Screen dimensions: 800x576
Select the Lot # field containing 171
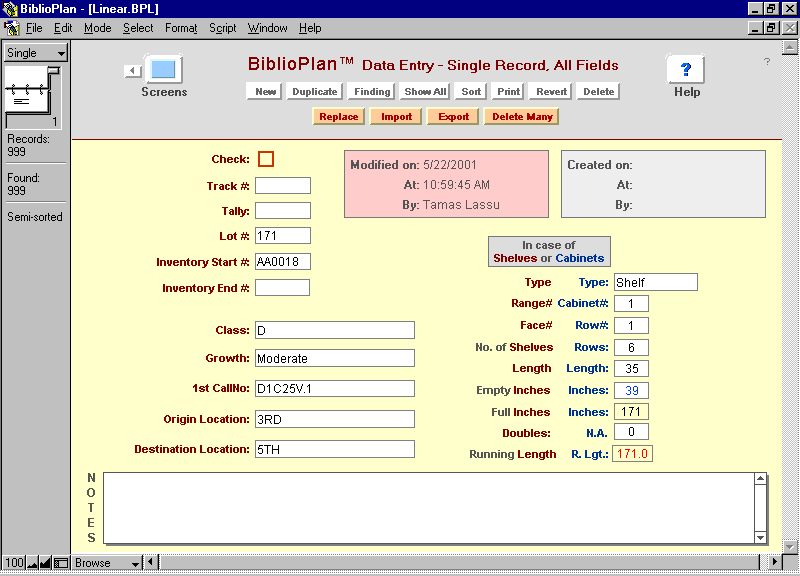[283, 236]
